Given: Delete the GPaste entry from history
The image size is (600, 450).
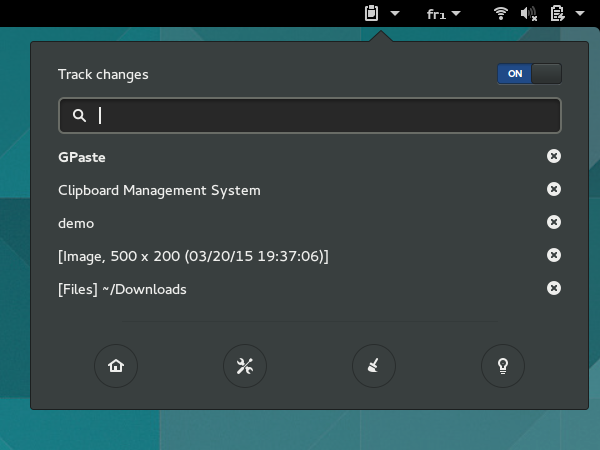Looking at the screenshot, I should [x=554, y=156].
